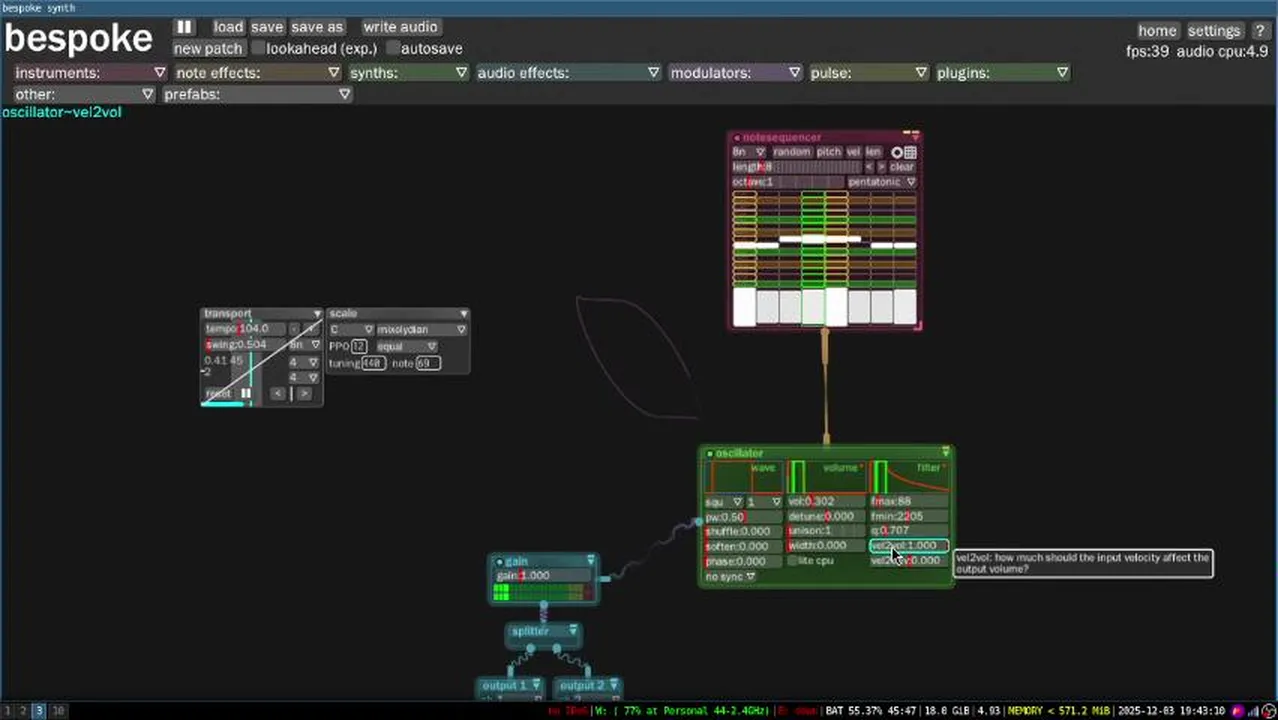Enable the lite cpu checkbox
This screenshot has width=1278, height=720.
click(x=793, y=561)
